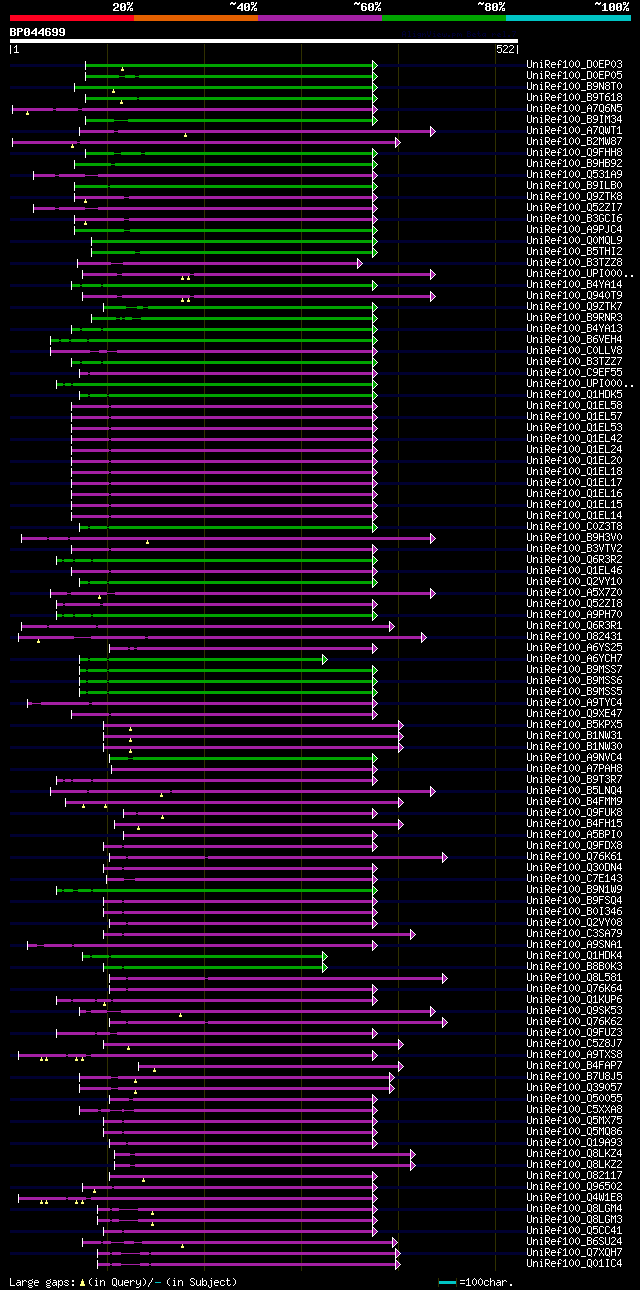
Task: Click the orange ~40% identity legend segment
Action: (196, 18)
